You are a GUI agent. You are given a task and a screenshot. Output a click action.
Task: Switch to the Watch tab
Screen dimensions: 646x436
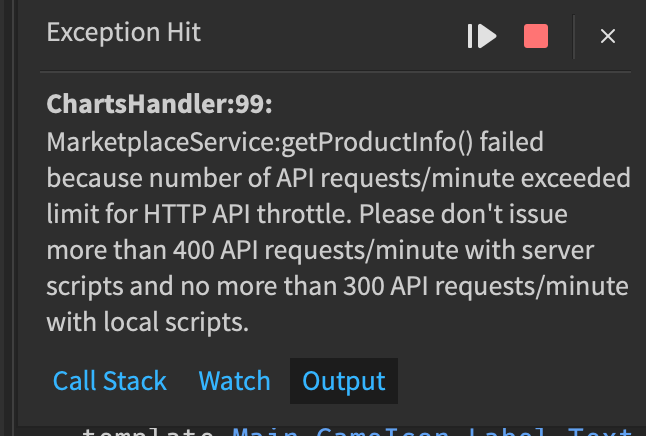click(234, 380)
